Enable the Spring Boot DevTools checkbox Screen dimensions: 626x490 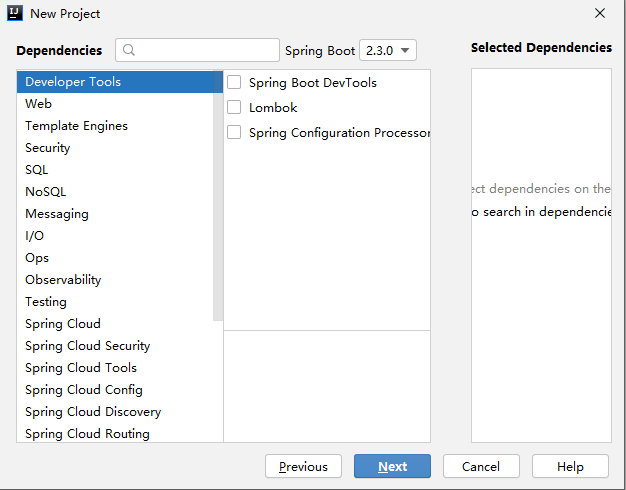(234, 83)
